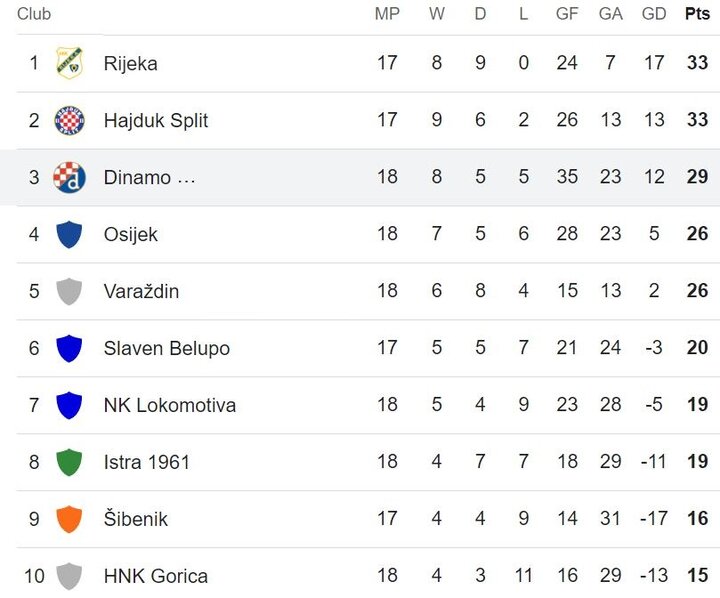Click Rijeka's 33 points value

pyautogui.click(x=697, y=63)
